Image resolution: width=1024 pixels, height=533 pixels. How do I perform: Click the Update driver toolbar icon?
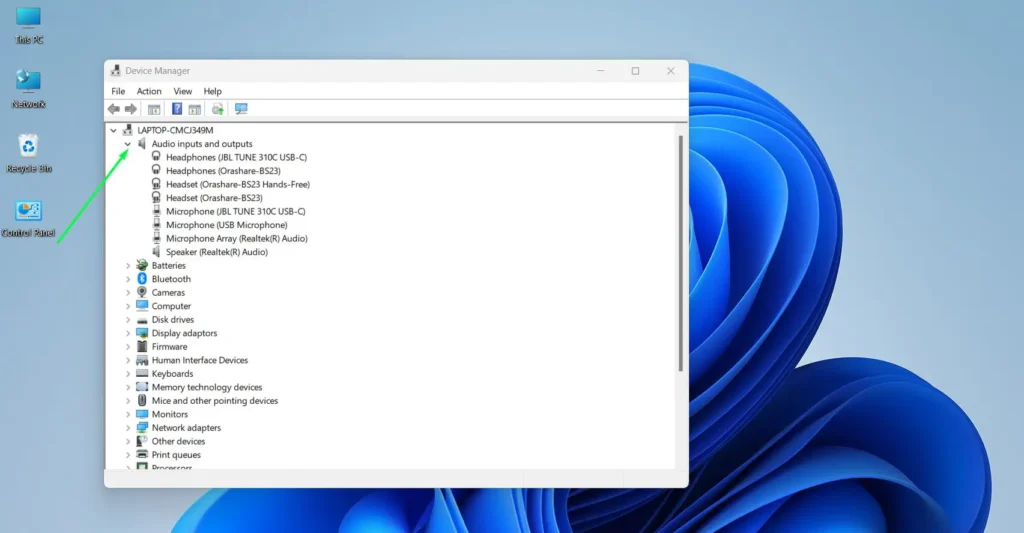[217, 109]
